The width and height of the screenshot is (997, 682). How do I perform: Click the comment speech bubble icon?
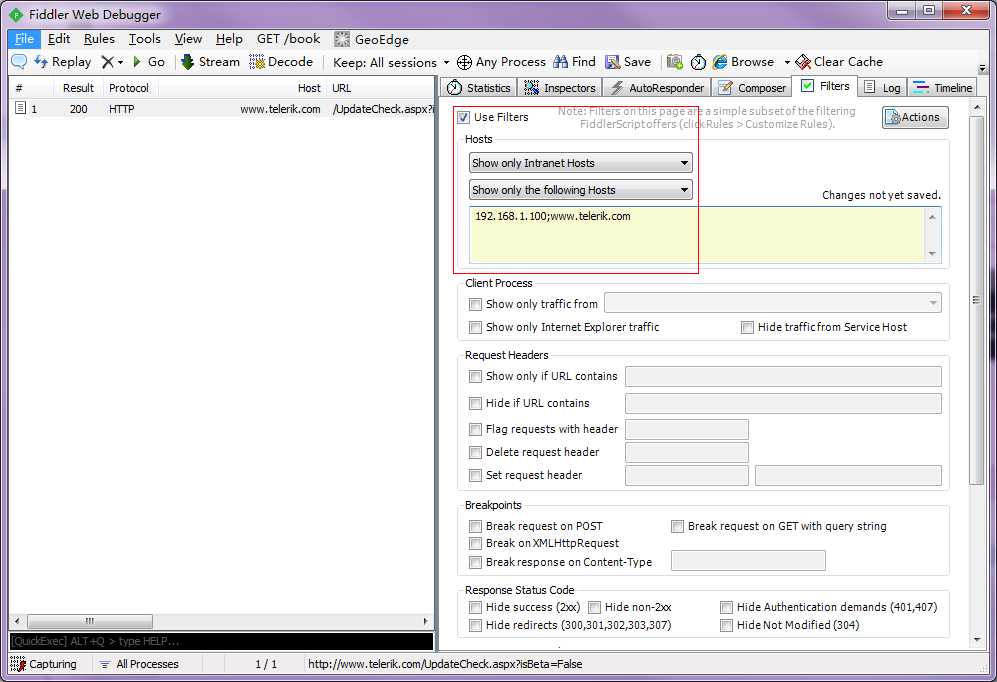point(19,62)
